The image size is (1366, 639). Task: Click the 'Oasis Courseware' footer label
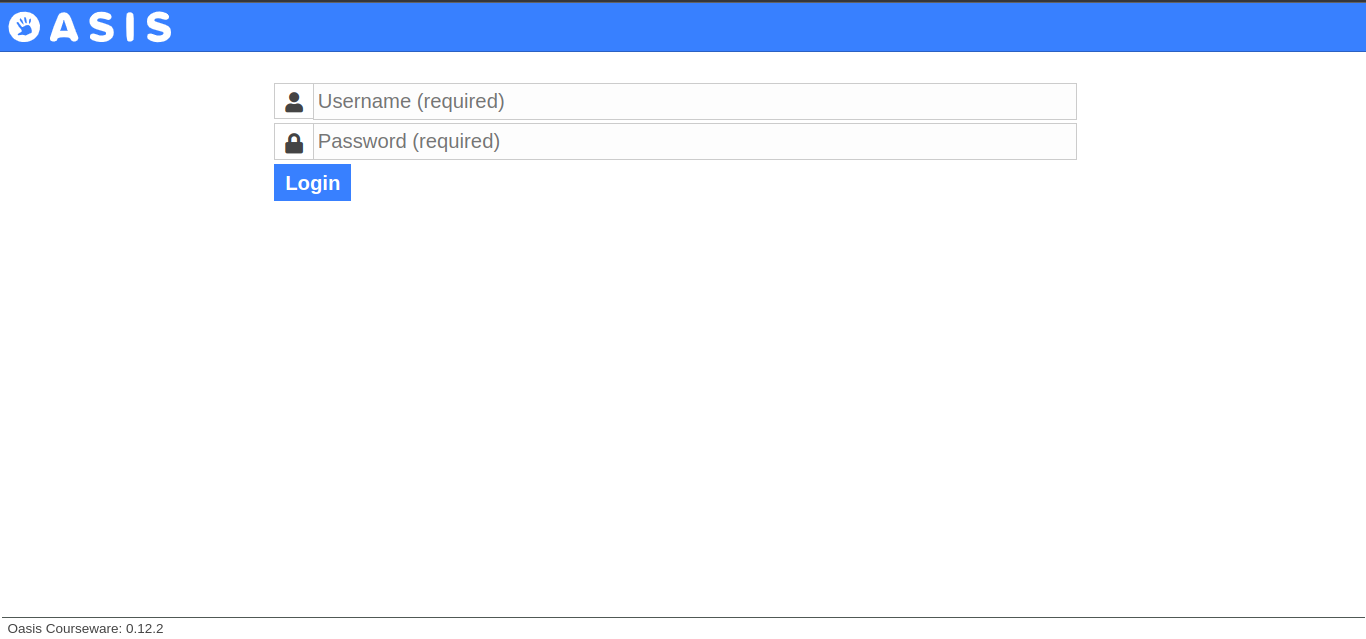(x=64, y=629)
